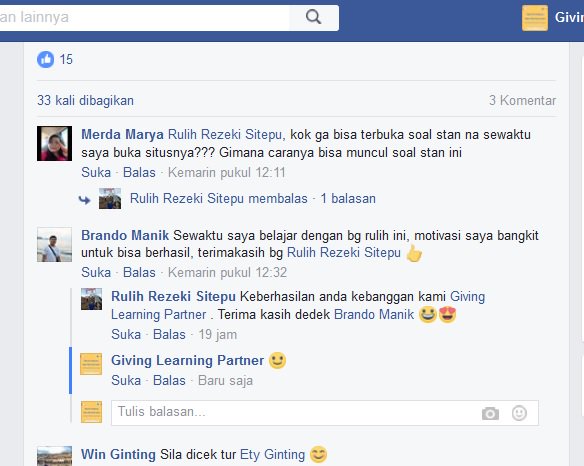Open Win Ginting's profile picture

tap(54, 456)
